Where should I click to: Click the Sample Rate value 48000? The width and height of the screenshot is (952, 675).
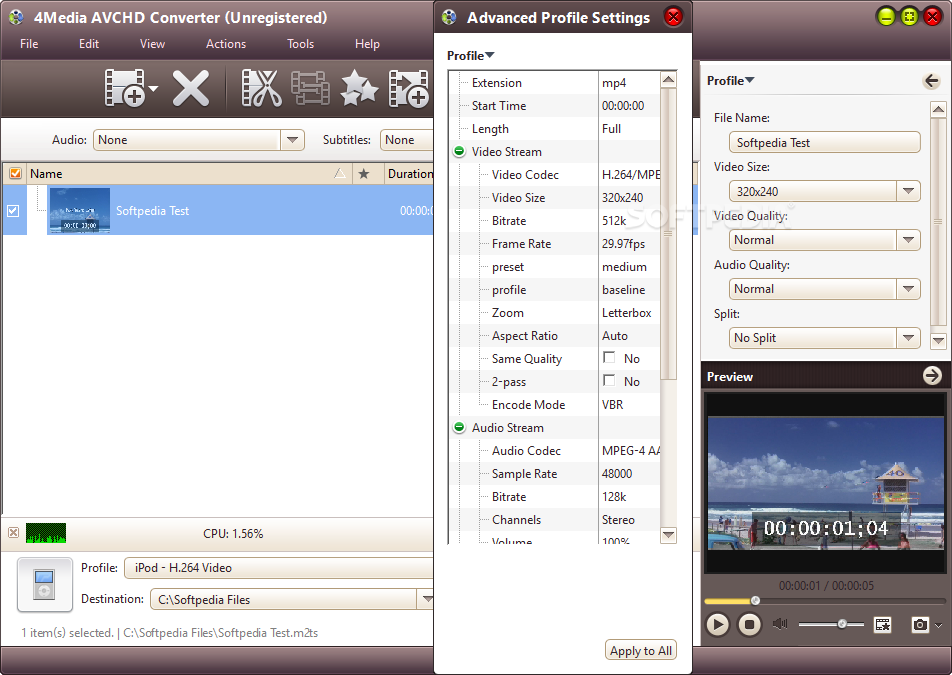pyautogui.click(x=617, y=473)
